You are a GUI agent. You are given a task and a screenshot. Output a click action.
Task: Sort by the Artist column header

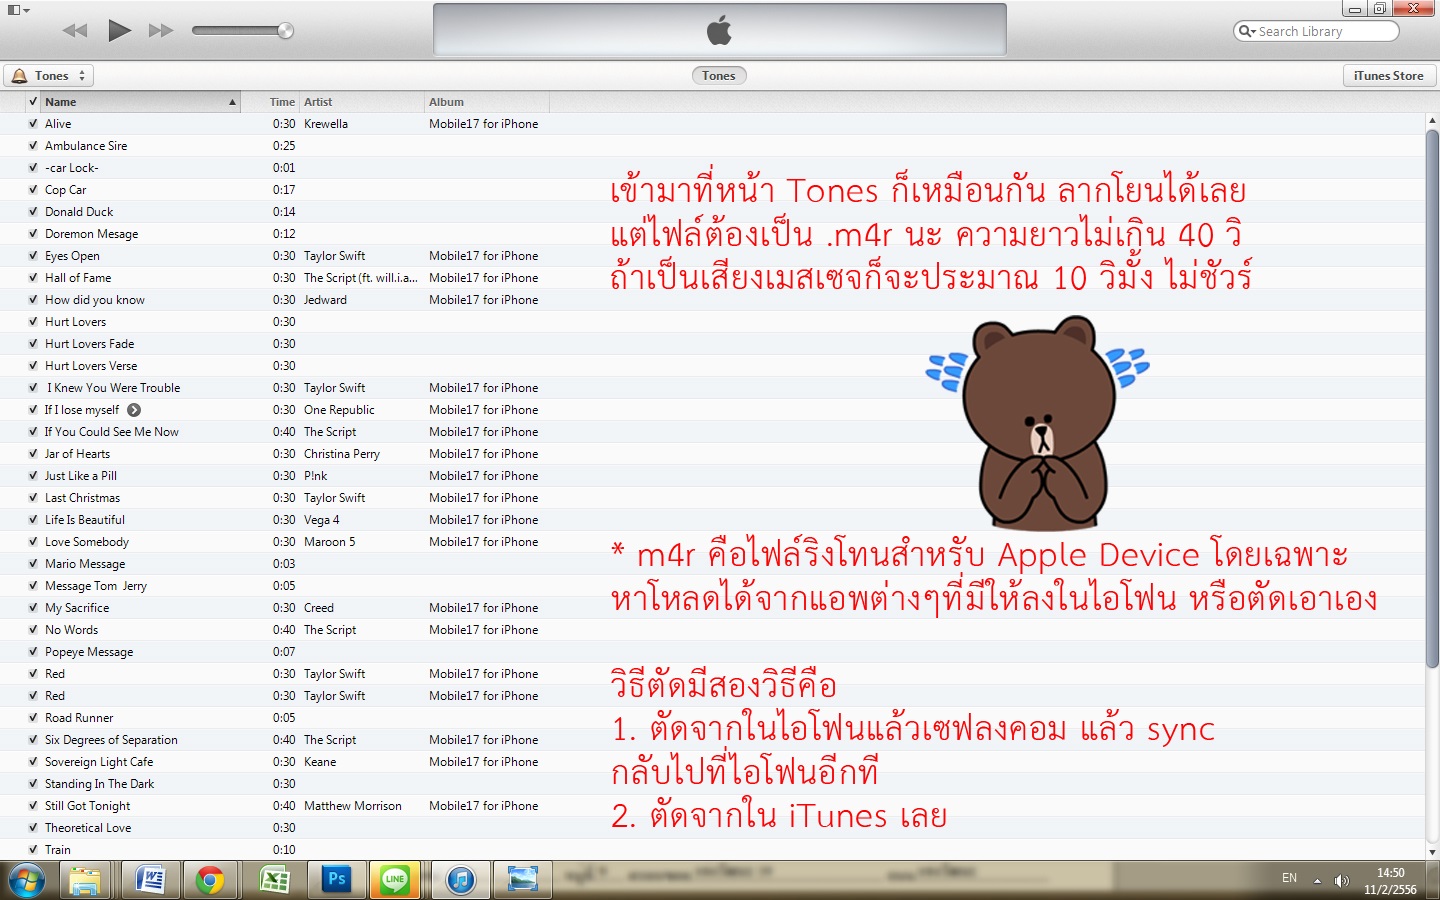(x=362, y=102)
